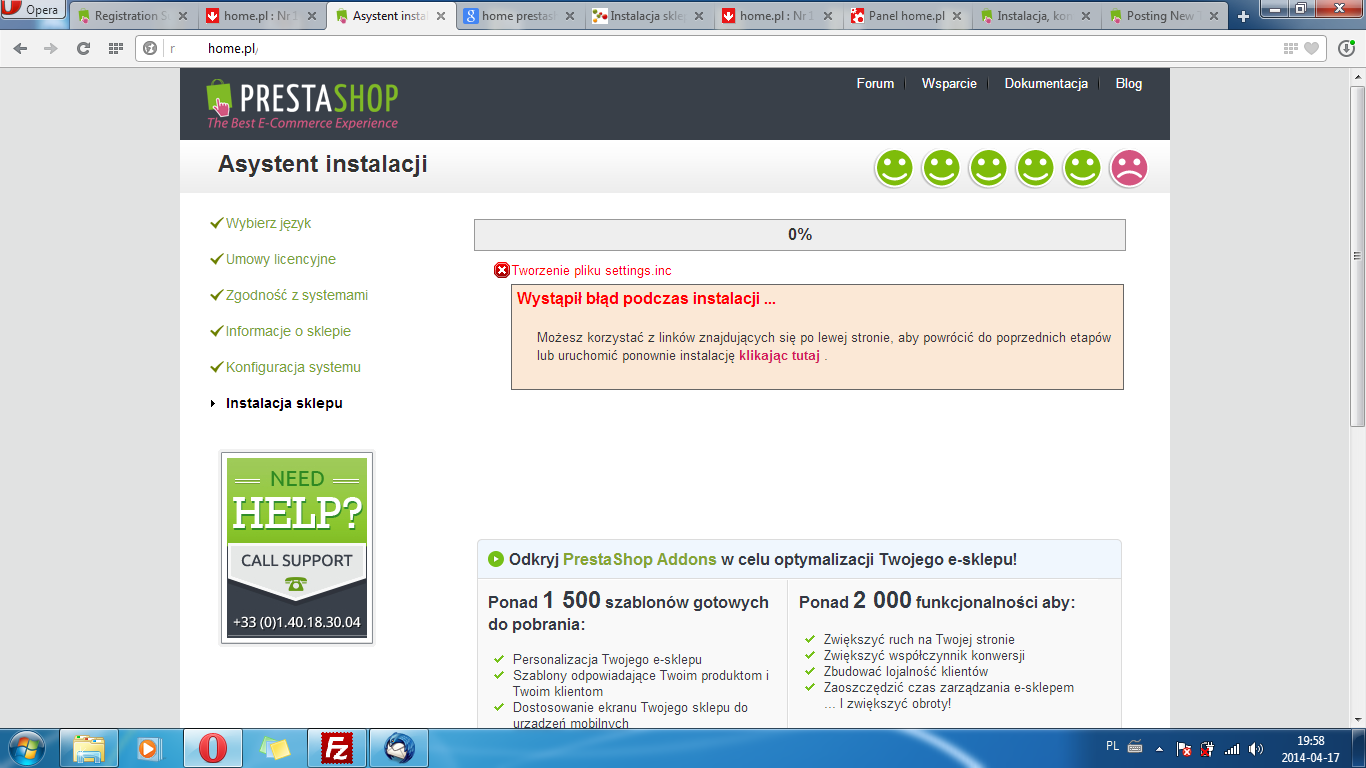
Task: Click the green play icon beside Odkryj
Action: (x=496, y=559)
